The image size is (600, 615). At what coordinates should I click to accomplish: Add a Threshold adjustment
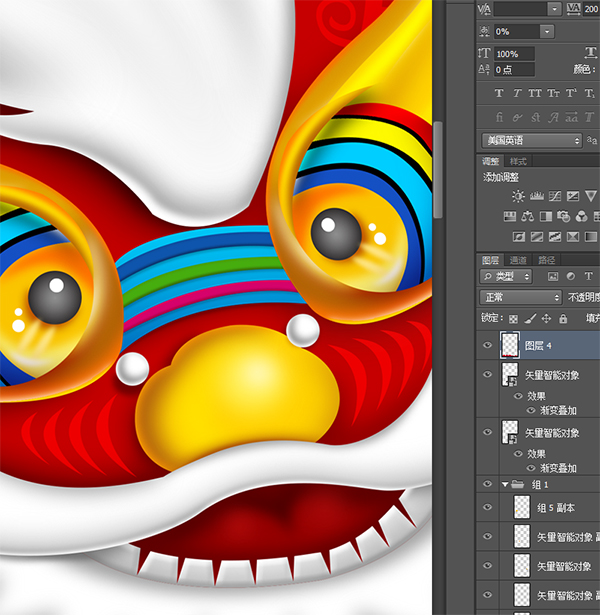point(555,237)
